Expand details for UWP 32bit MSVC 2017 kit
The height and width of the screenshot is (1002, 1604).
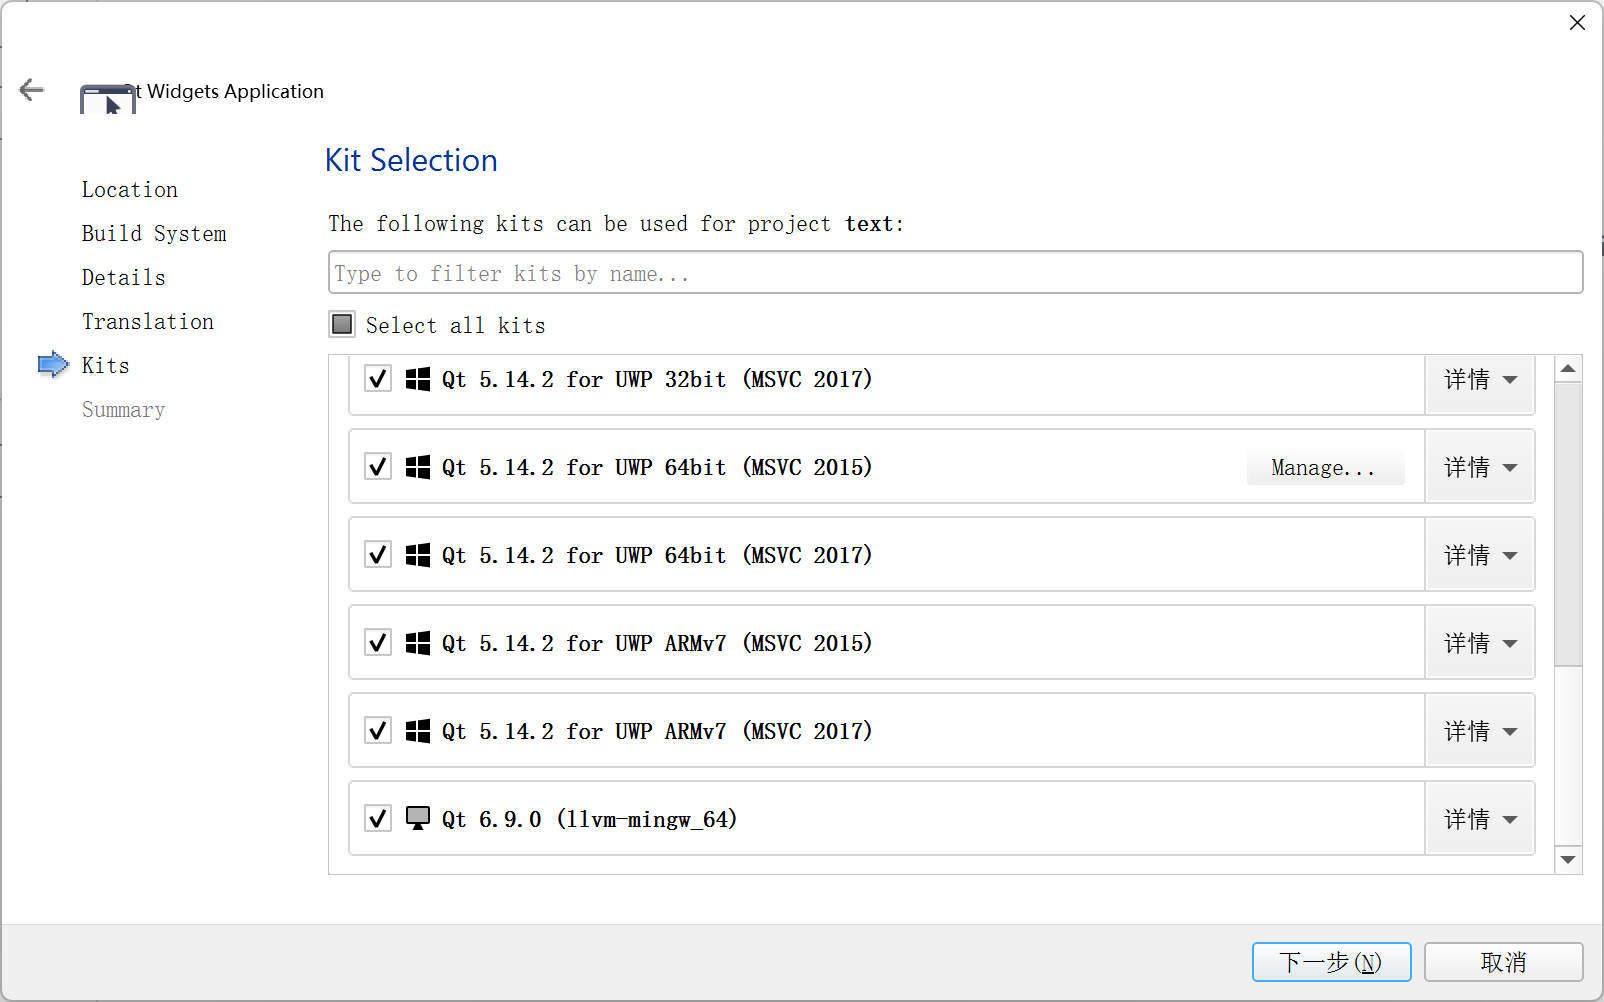pos(1480,380)
